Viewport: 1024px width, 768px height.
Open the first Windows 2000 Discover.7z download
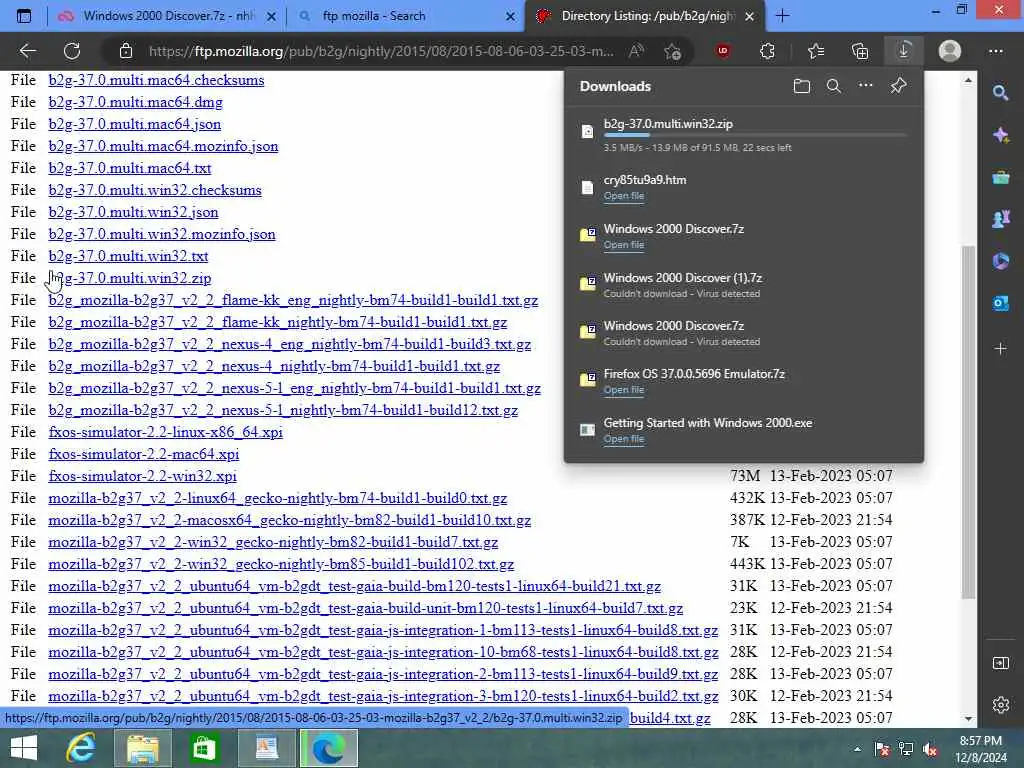(624, 245)
